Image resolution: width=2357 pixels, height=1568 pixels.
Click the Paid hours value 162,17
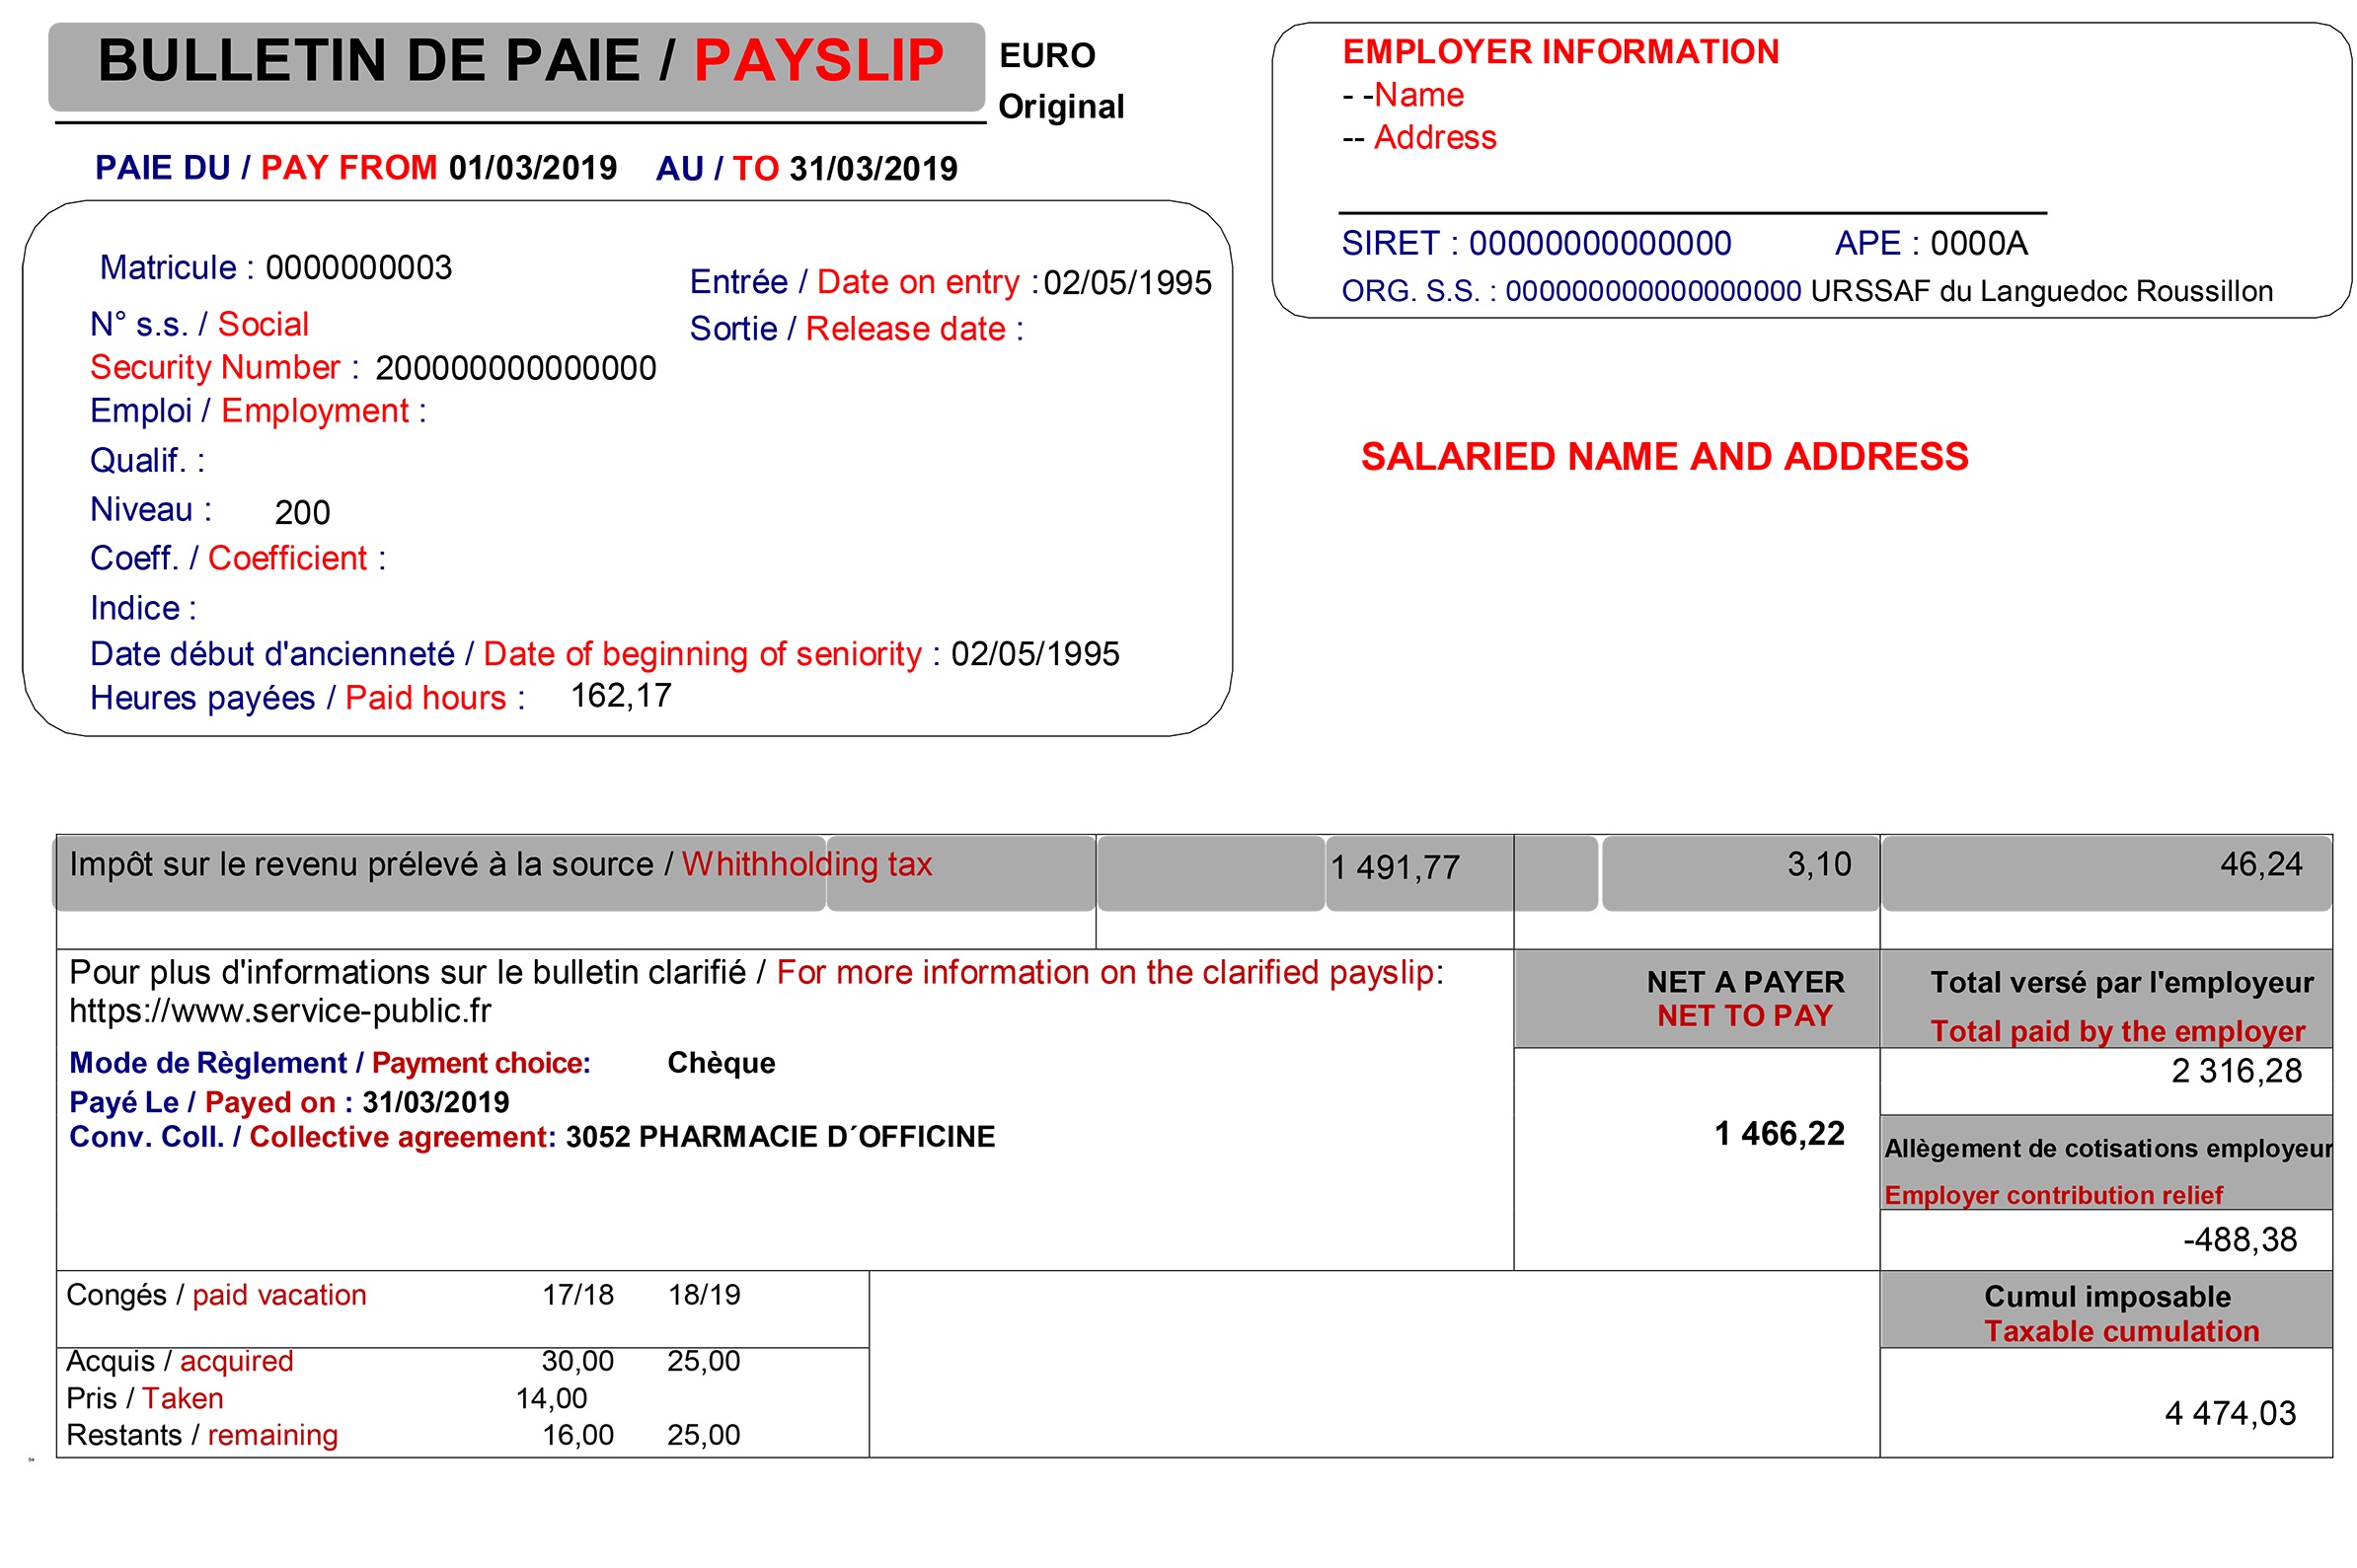pyautogui.click(x=620, y=694)
